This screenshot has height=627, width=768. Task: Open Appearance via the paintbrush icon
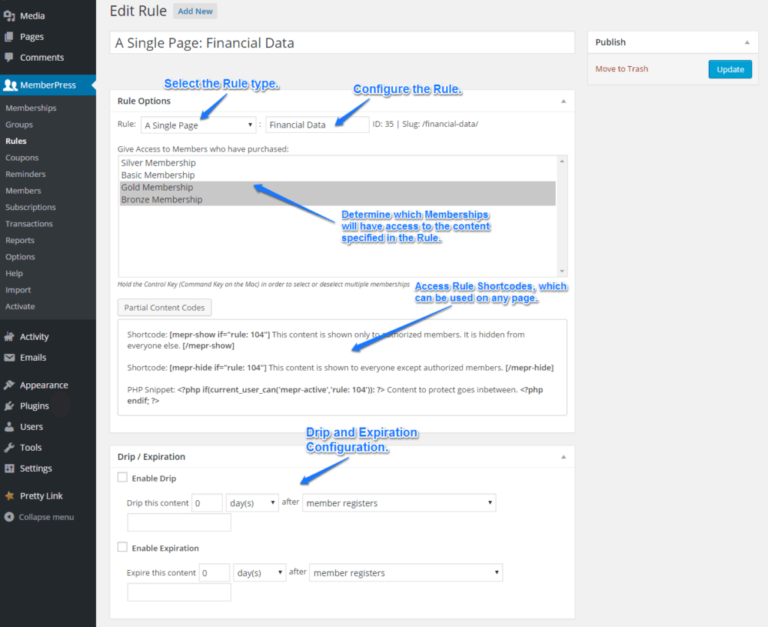click(x=9, y=385)
